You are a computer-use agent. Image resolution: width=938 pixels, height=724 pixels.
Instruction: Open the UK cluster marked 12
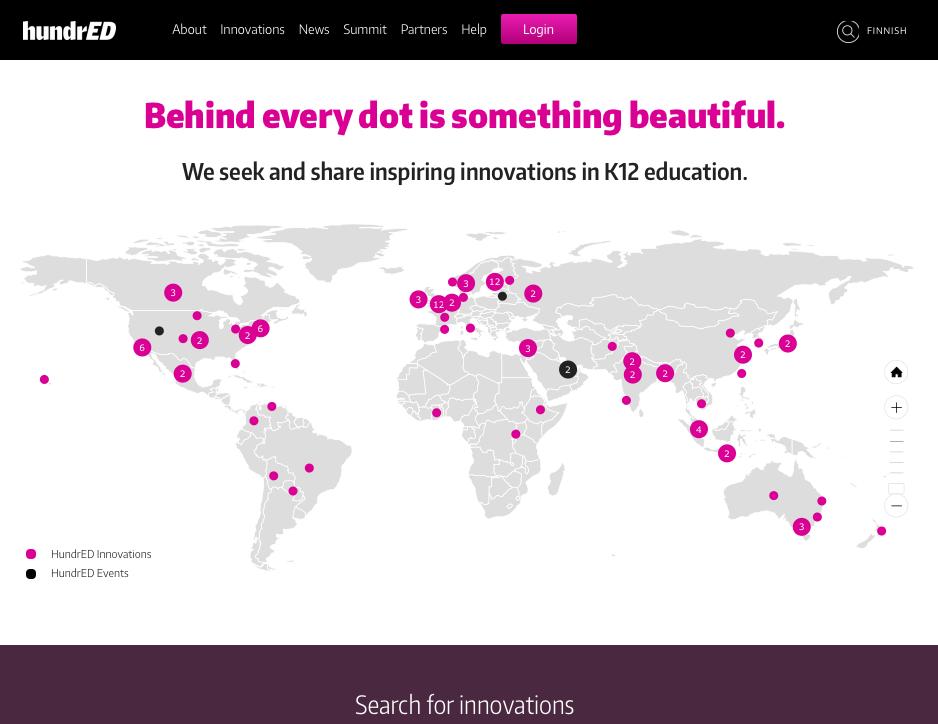tap(438, 304)
